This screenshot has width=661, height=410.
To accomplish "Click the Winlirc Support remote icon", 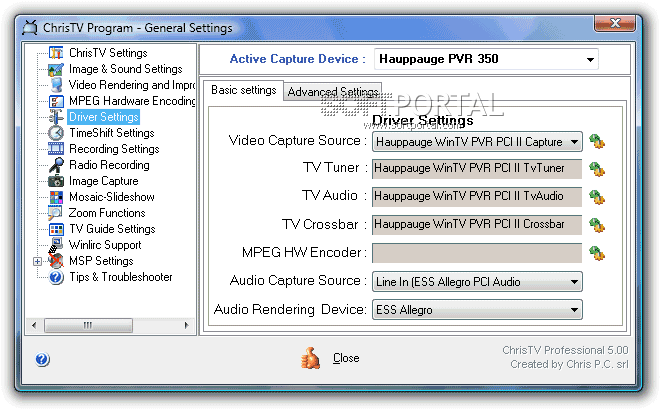I will pos(56,245).
